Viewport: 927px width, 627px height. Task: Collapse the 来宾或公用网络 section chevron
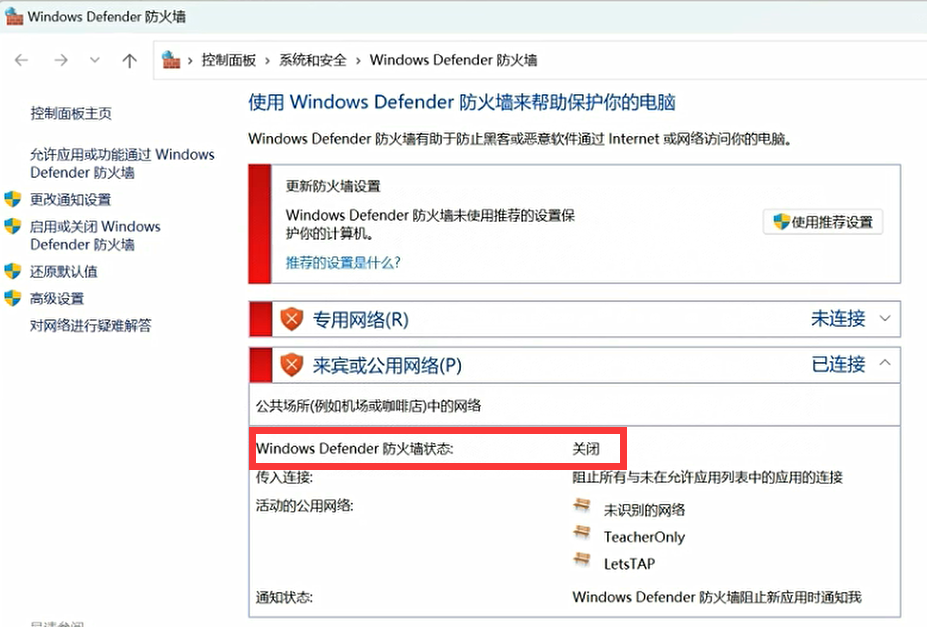point(885,363)
